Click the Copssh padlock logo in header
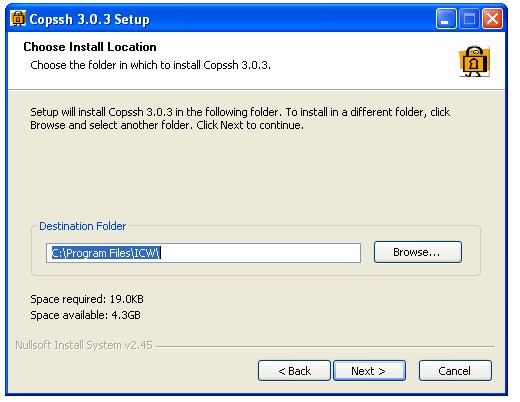 coord(474,61)
